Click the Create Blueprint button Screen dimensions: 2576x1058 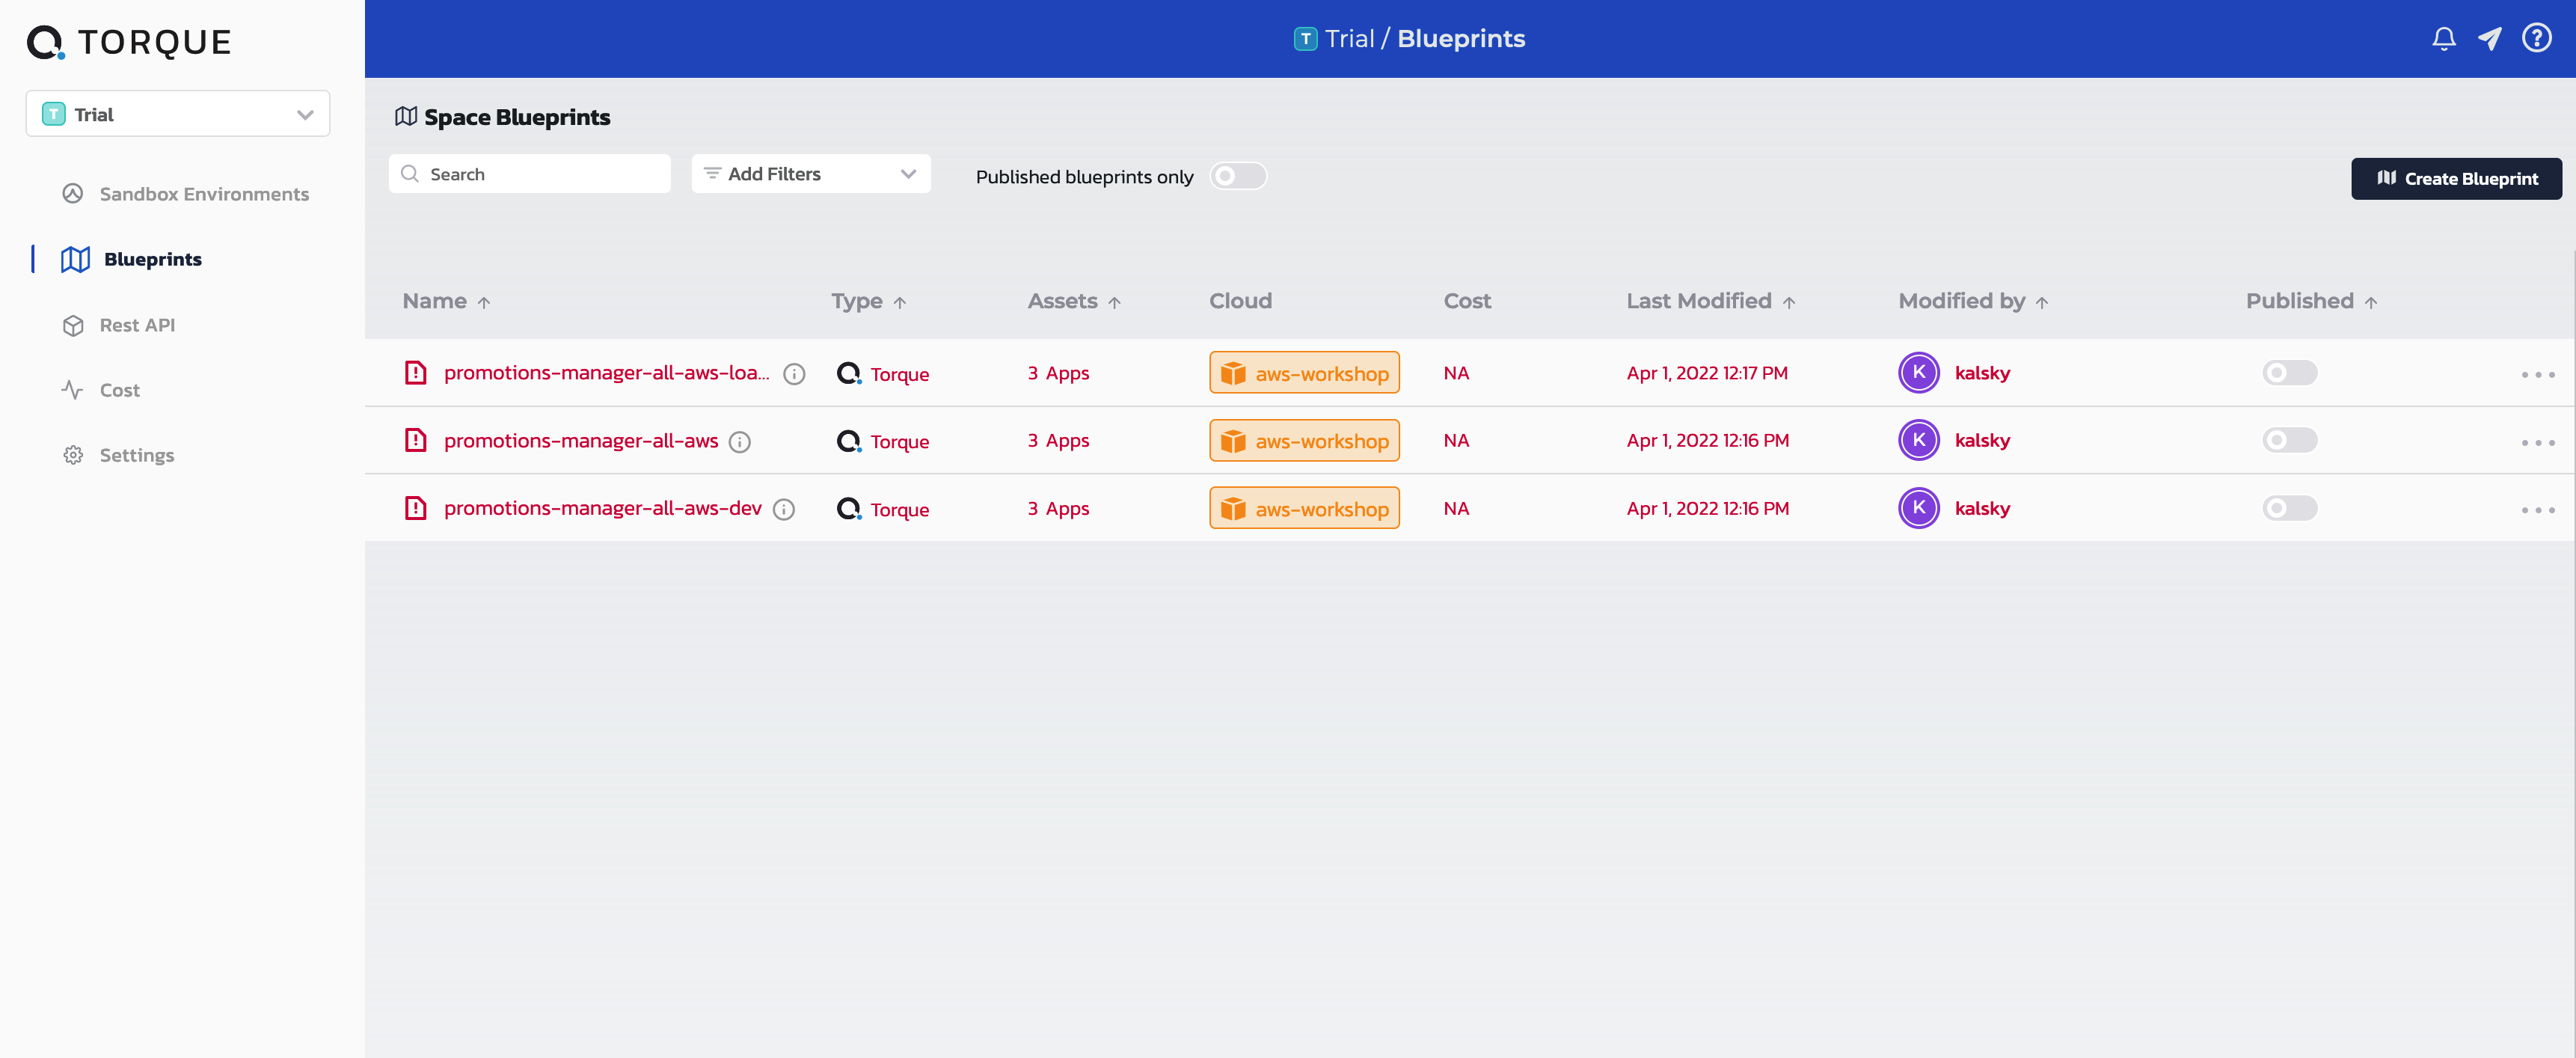(2456, 179)
